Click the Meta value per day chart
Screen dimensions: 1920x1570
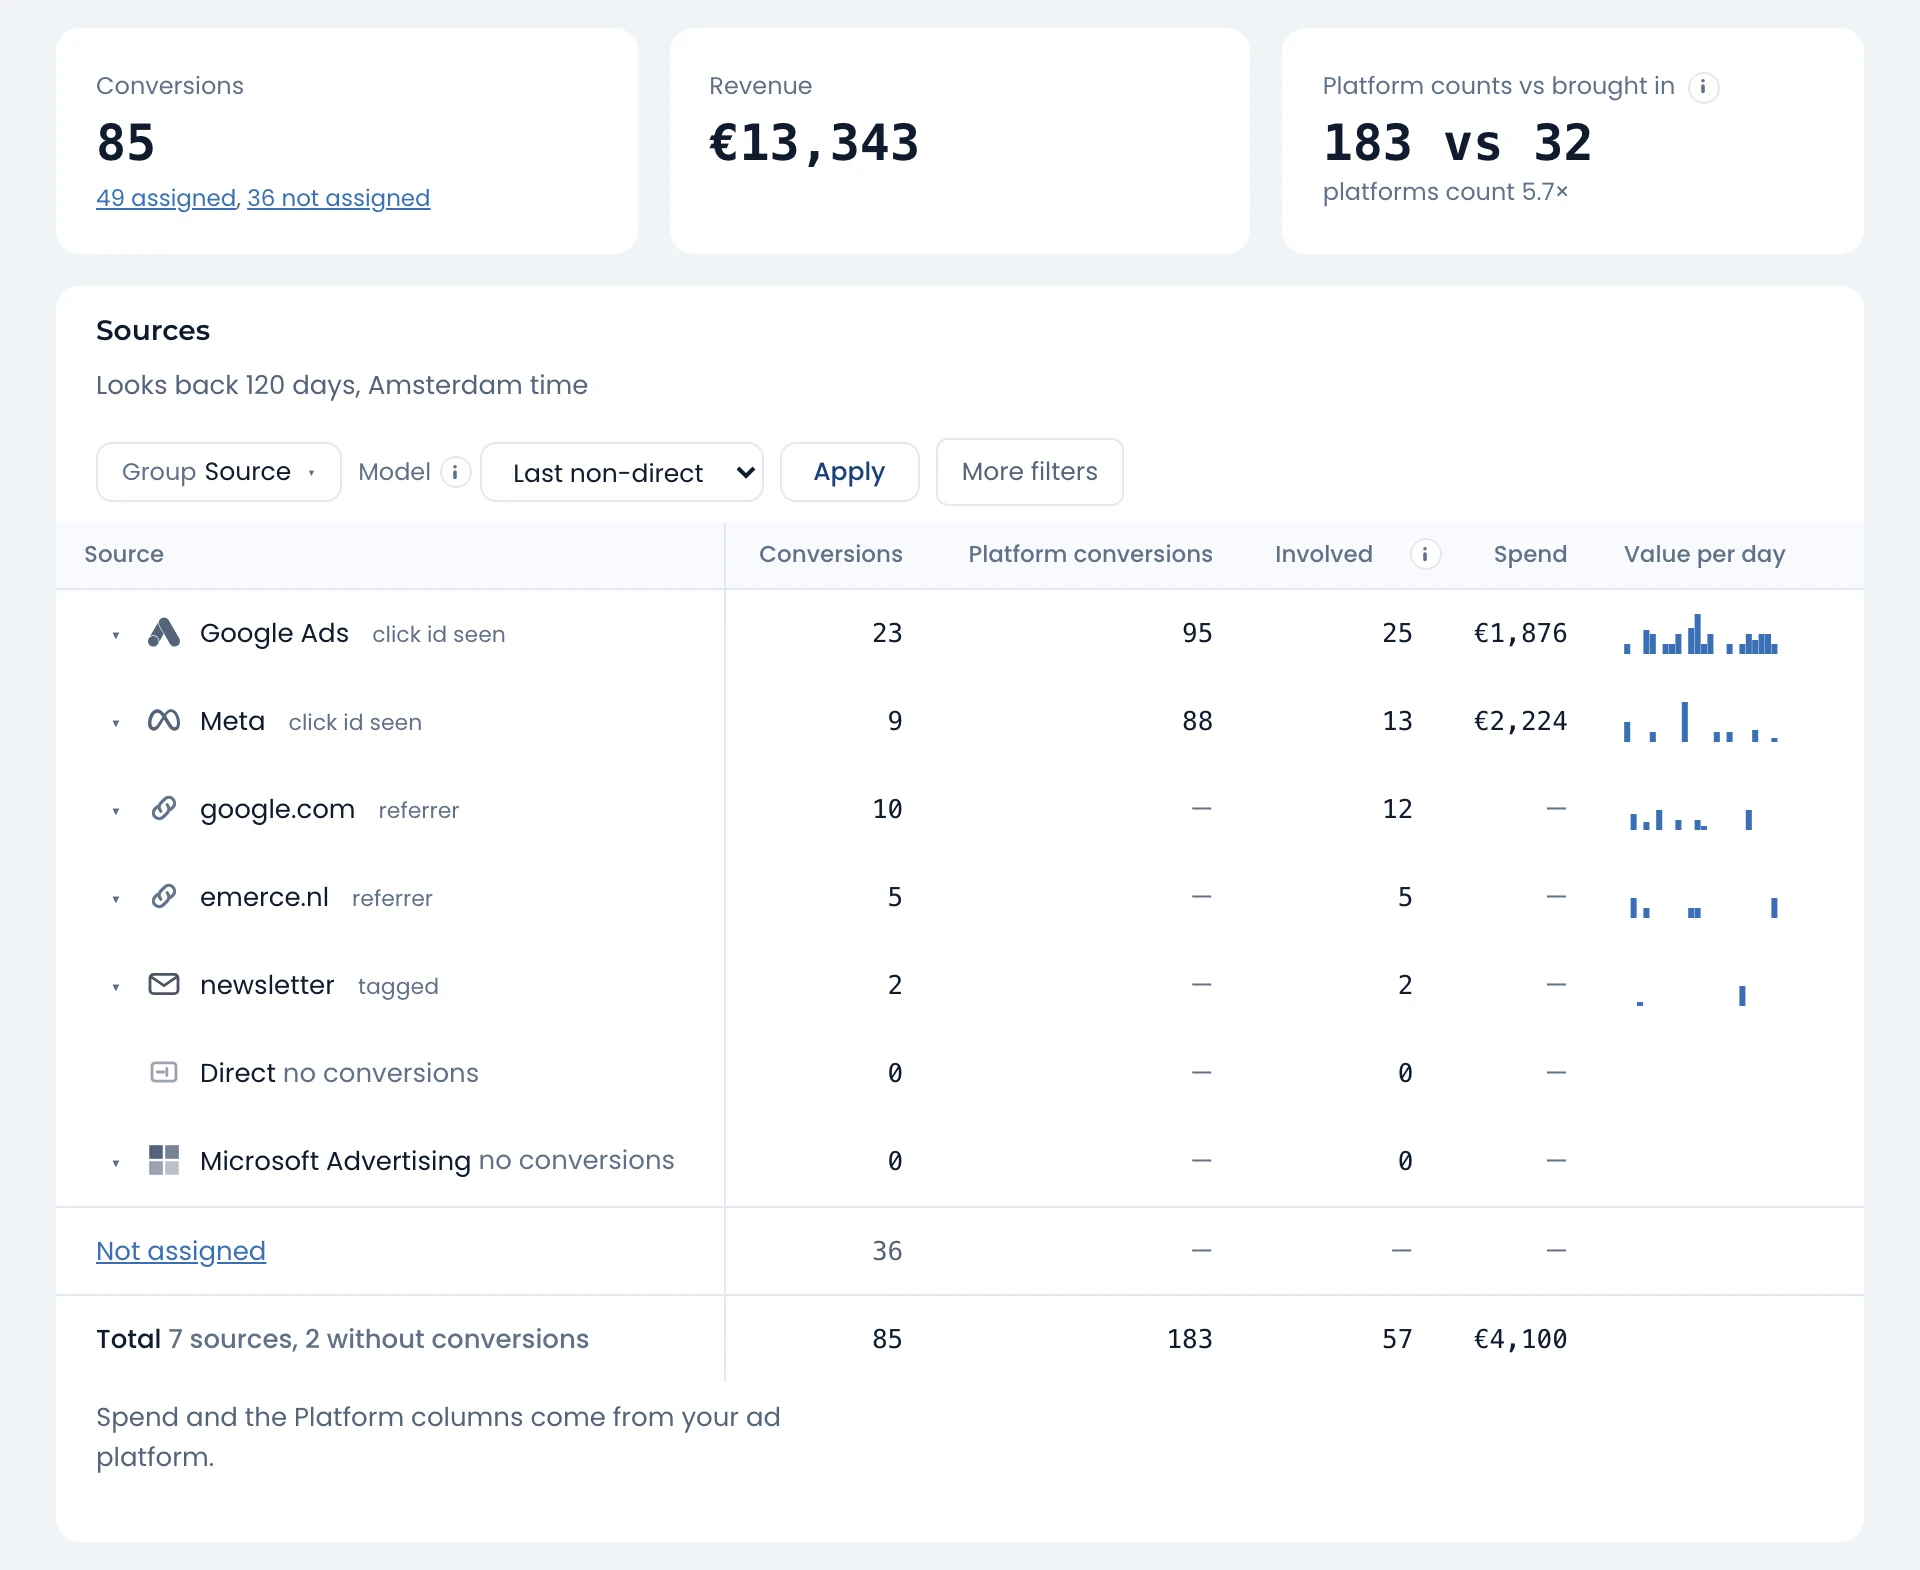tap(1701, 721)
